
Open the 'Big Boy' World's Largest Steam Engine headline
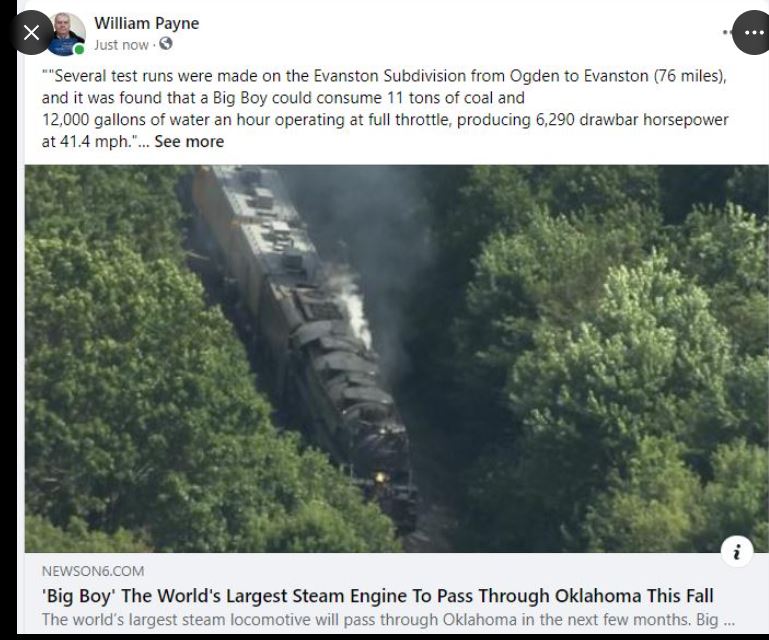[377, 596]
